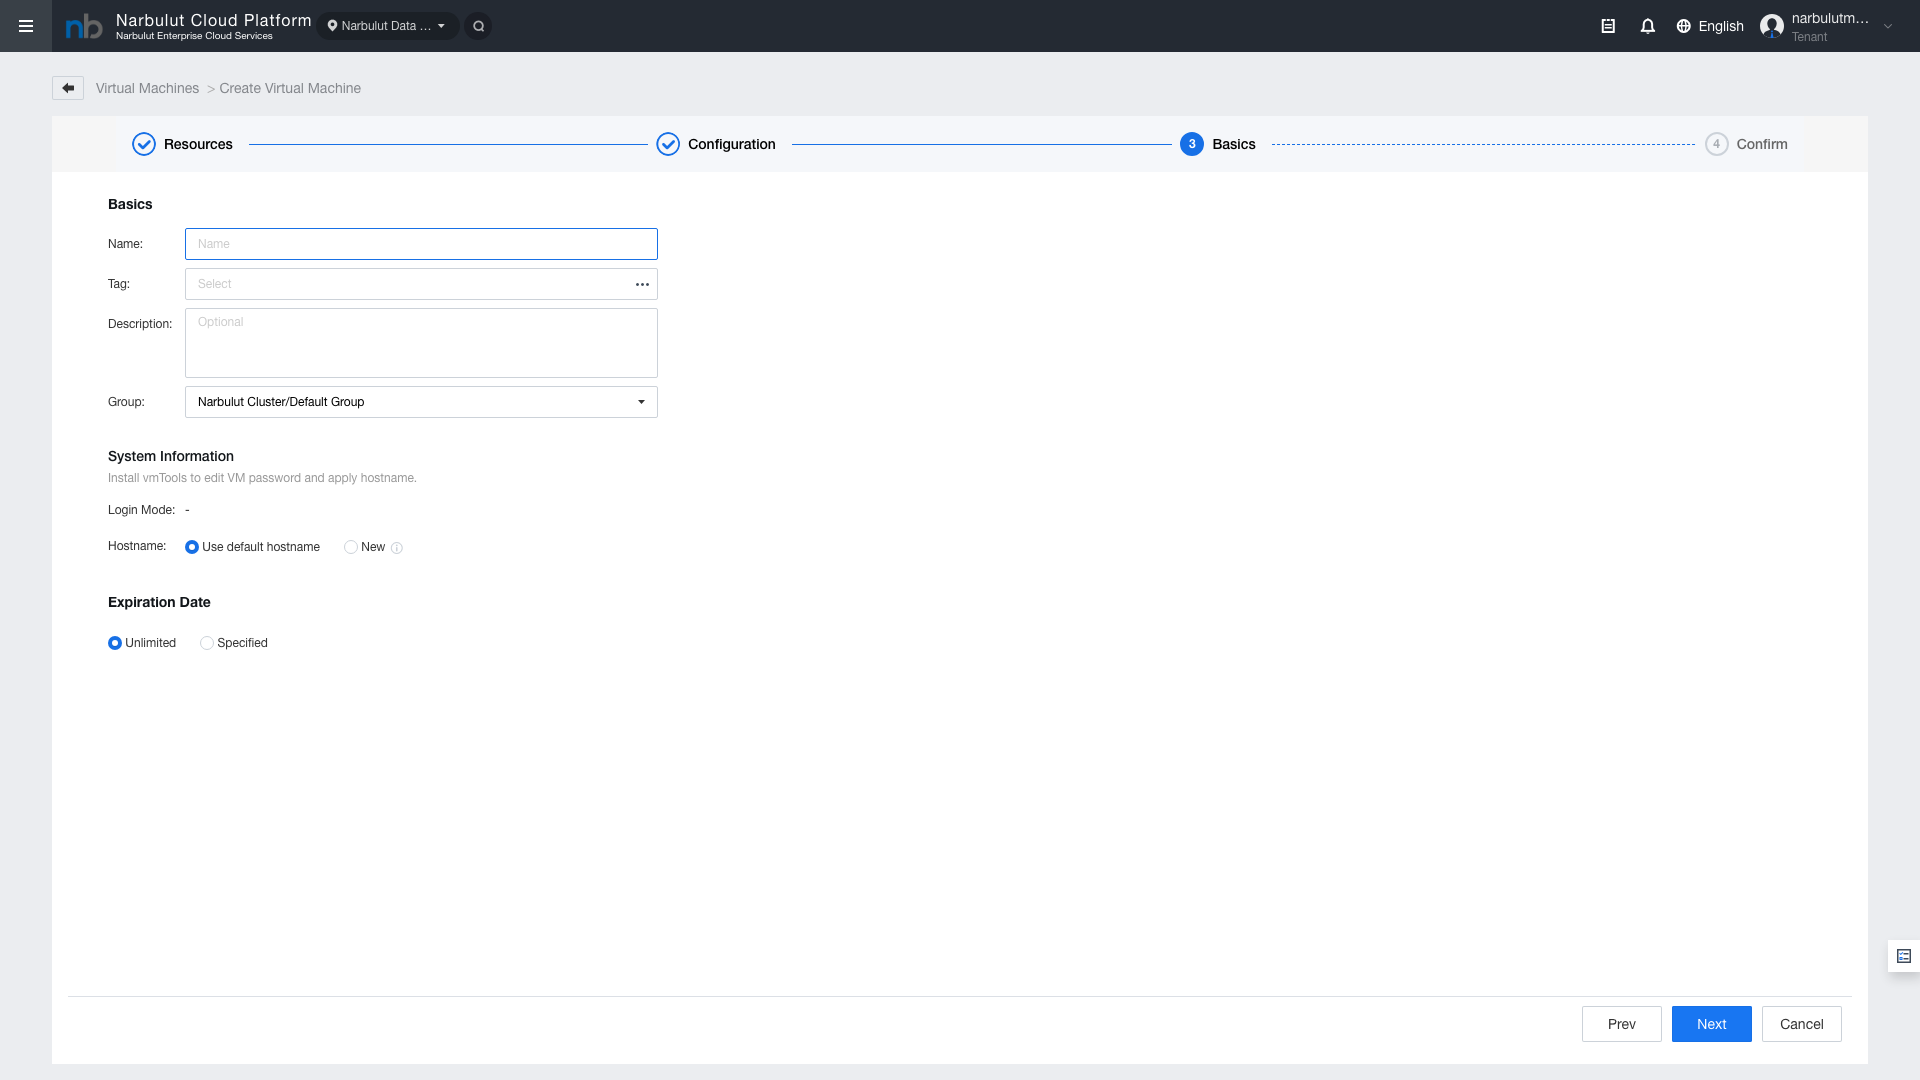
Task: Expand the Narbulut Data center dropdown
Action: tap(388, 26)
